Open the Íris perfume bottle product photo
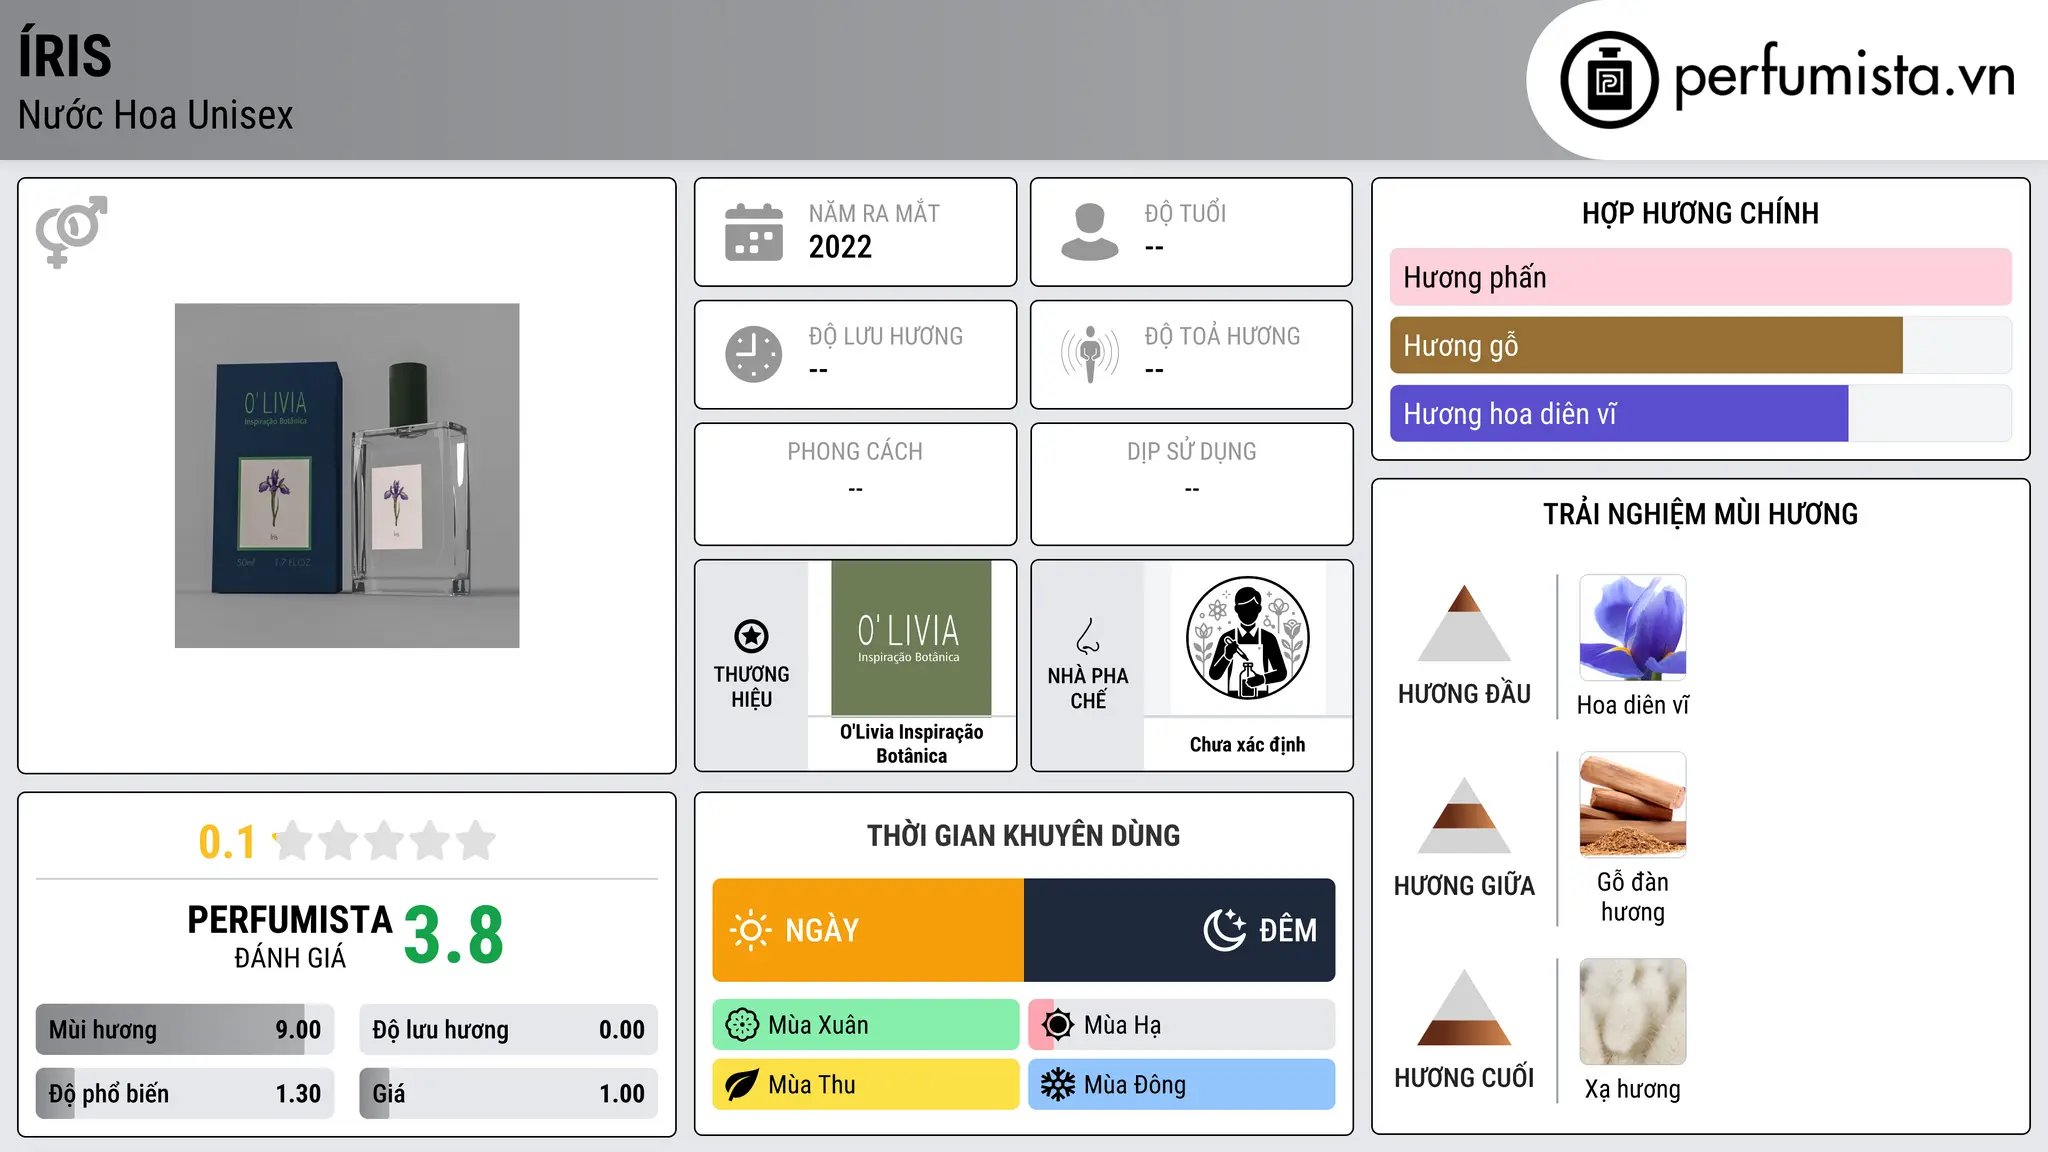 click(x=347, y=476)
